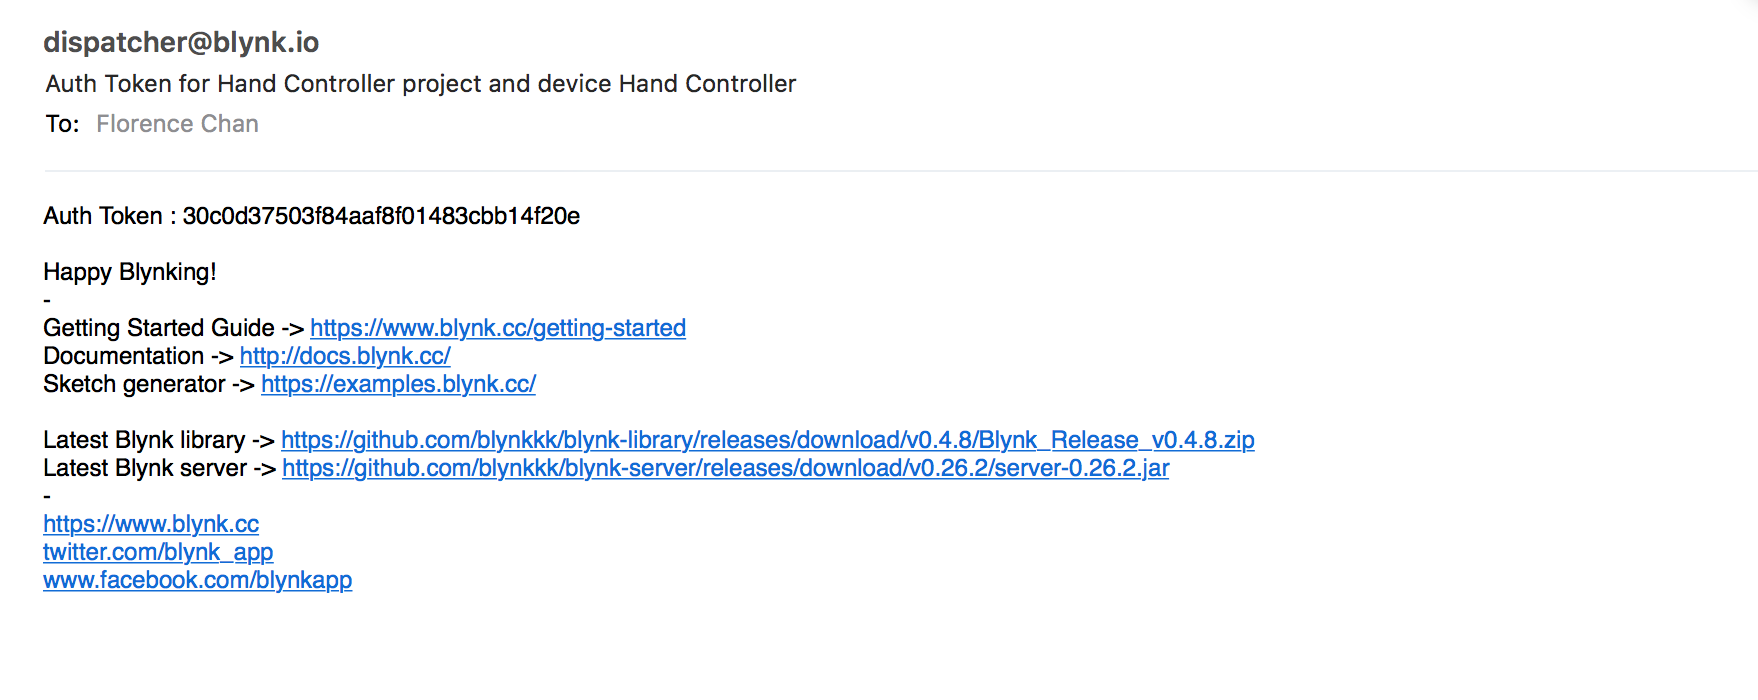This screenshot has width=1758, height=700.
Task: Click sender address dispatcher@blynk.io
Action: 181,42
